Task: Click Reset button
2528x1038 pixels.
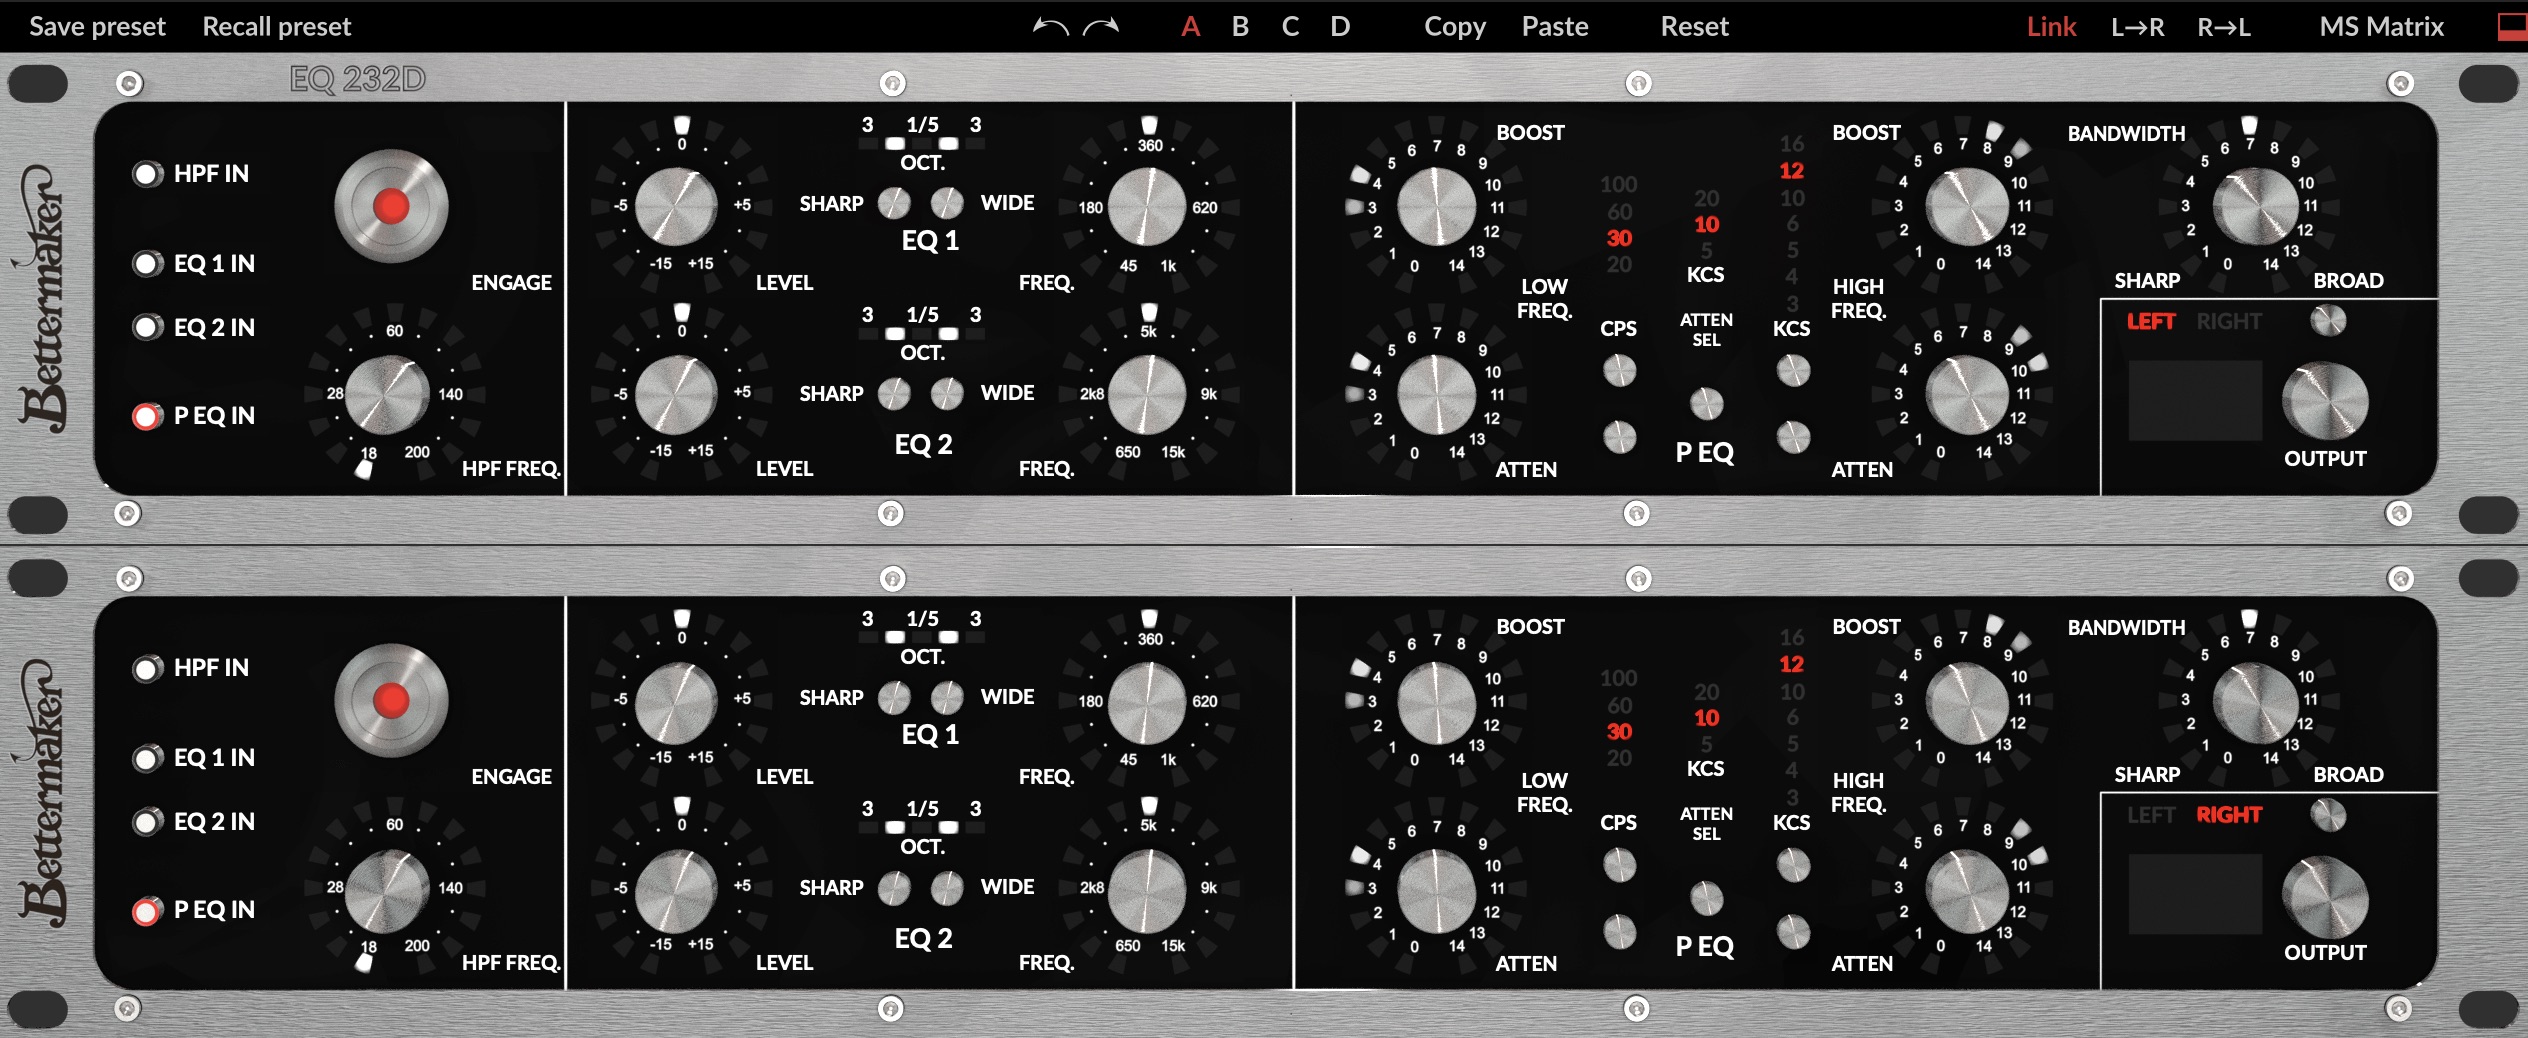Action: (1694, 26)
